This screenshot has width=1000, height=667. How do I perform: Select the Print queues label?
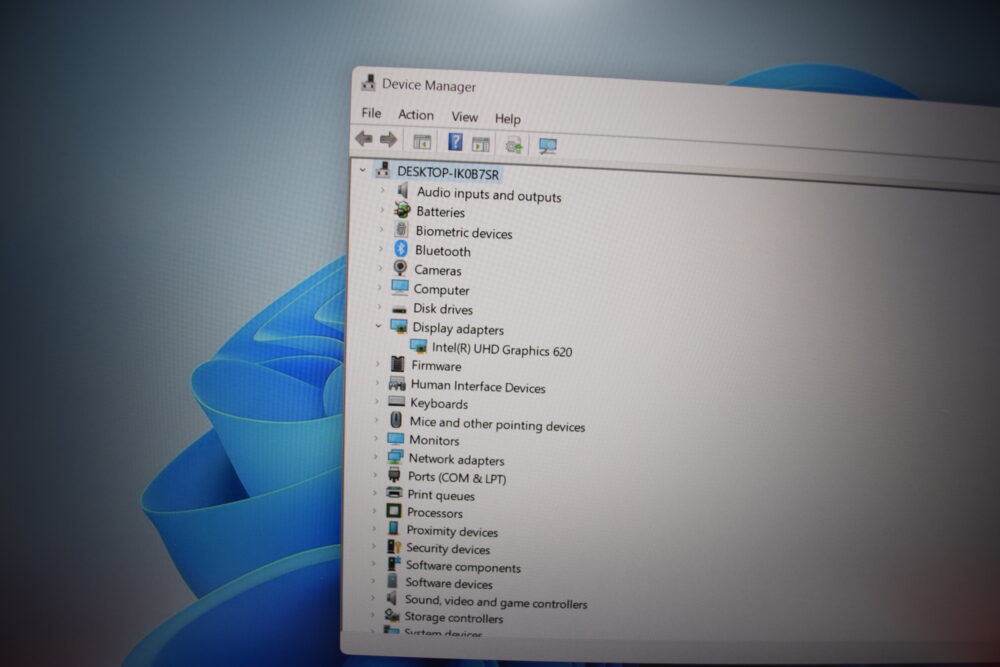(x=441, y=495)
